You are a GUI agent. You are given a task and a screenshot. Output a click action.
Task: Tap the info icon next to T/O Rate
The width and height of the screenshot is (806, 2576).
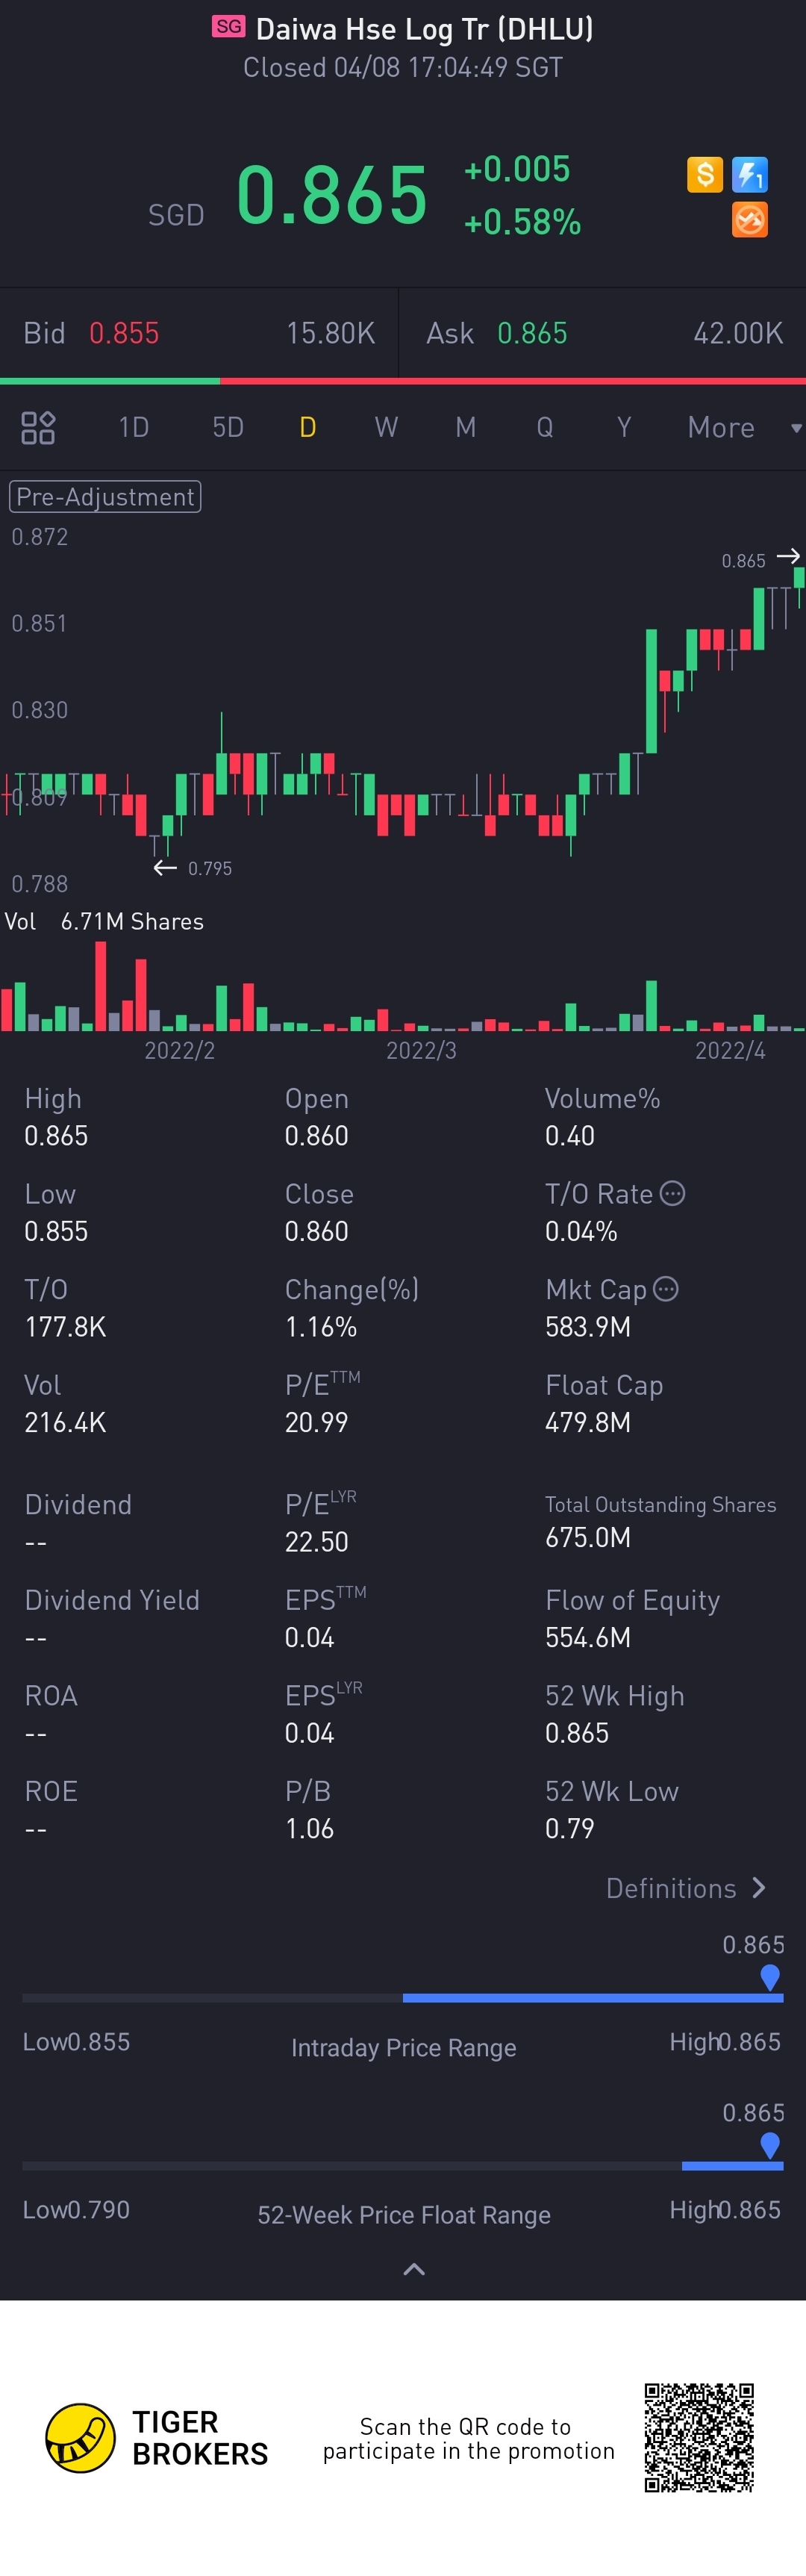pos(673,1193)
